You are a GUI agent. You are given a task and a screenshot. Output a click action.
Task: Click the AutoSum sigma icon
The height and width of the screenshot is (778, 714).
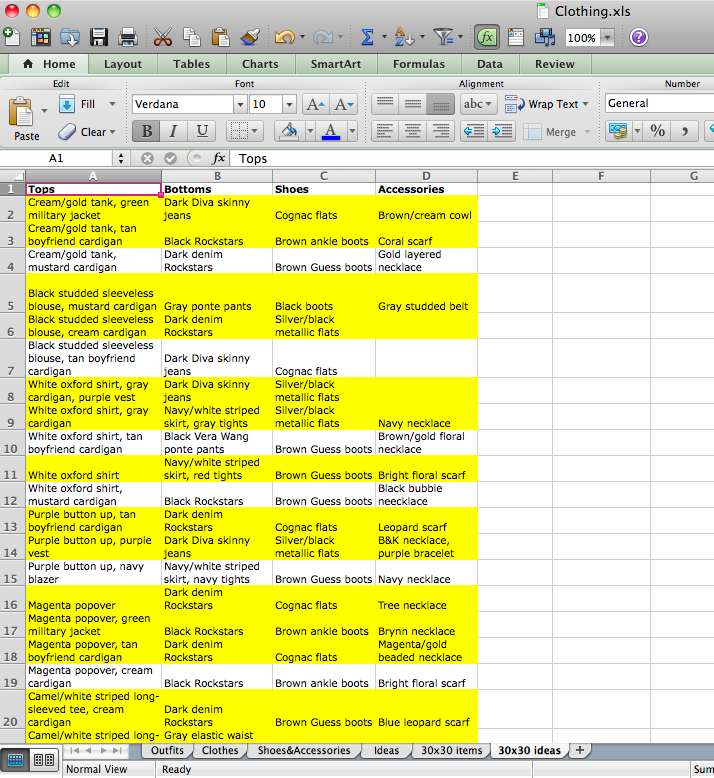click(x=367, y=37)
